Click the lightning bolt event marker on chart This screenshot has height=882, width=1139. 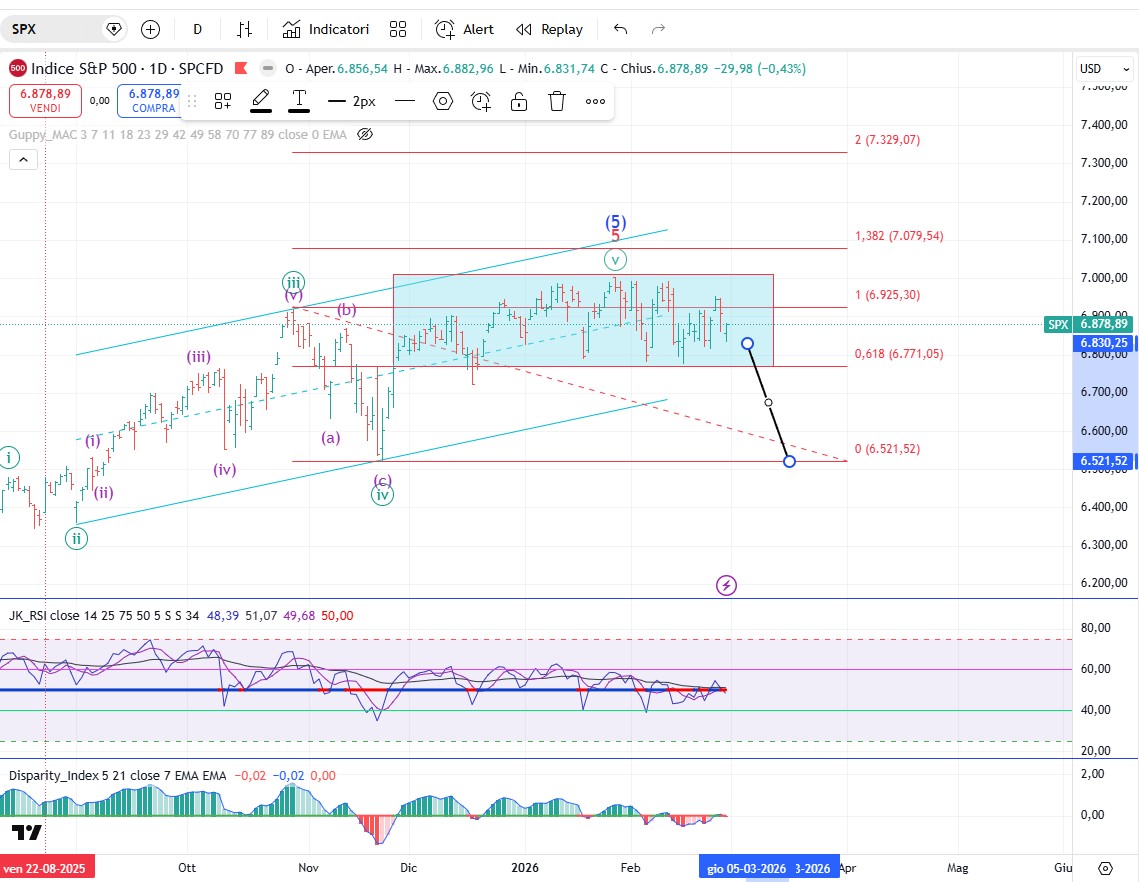pyautogui.click(x=727, y=585)
